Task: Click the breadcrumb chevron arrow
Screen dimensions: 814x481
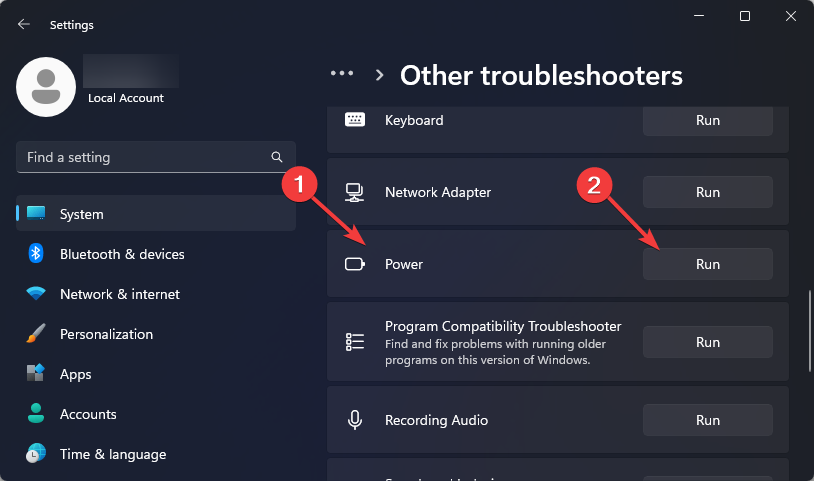Action: click(x=379, y=75)
